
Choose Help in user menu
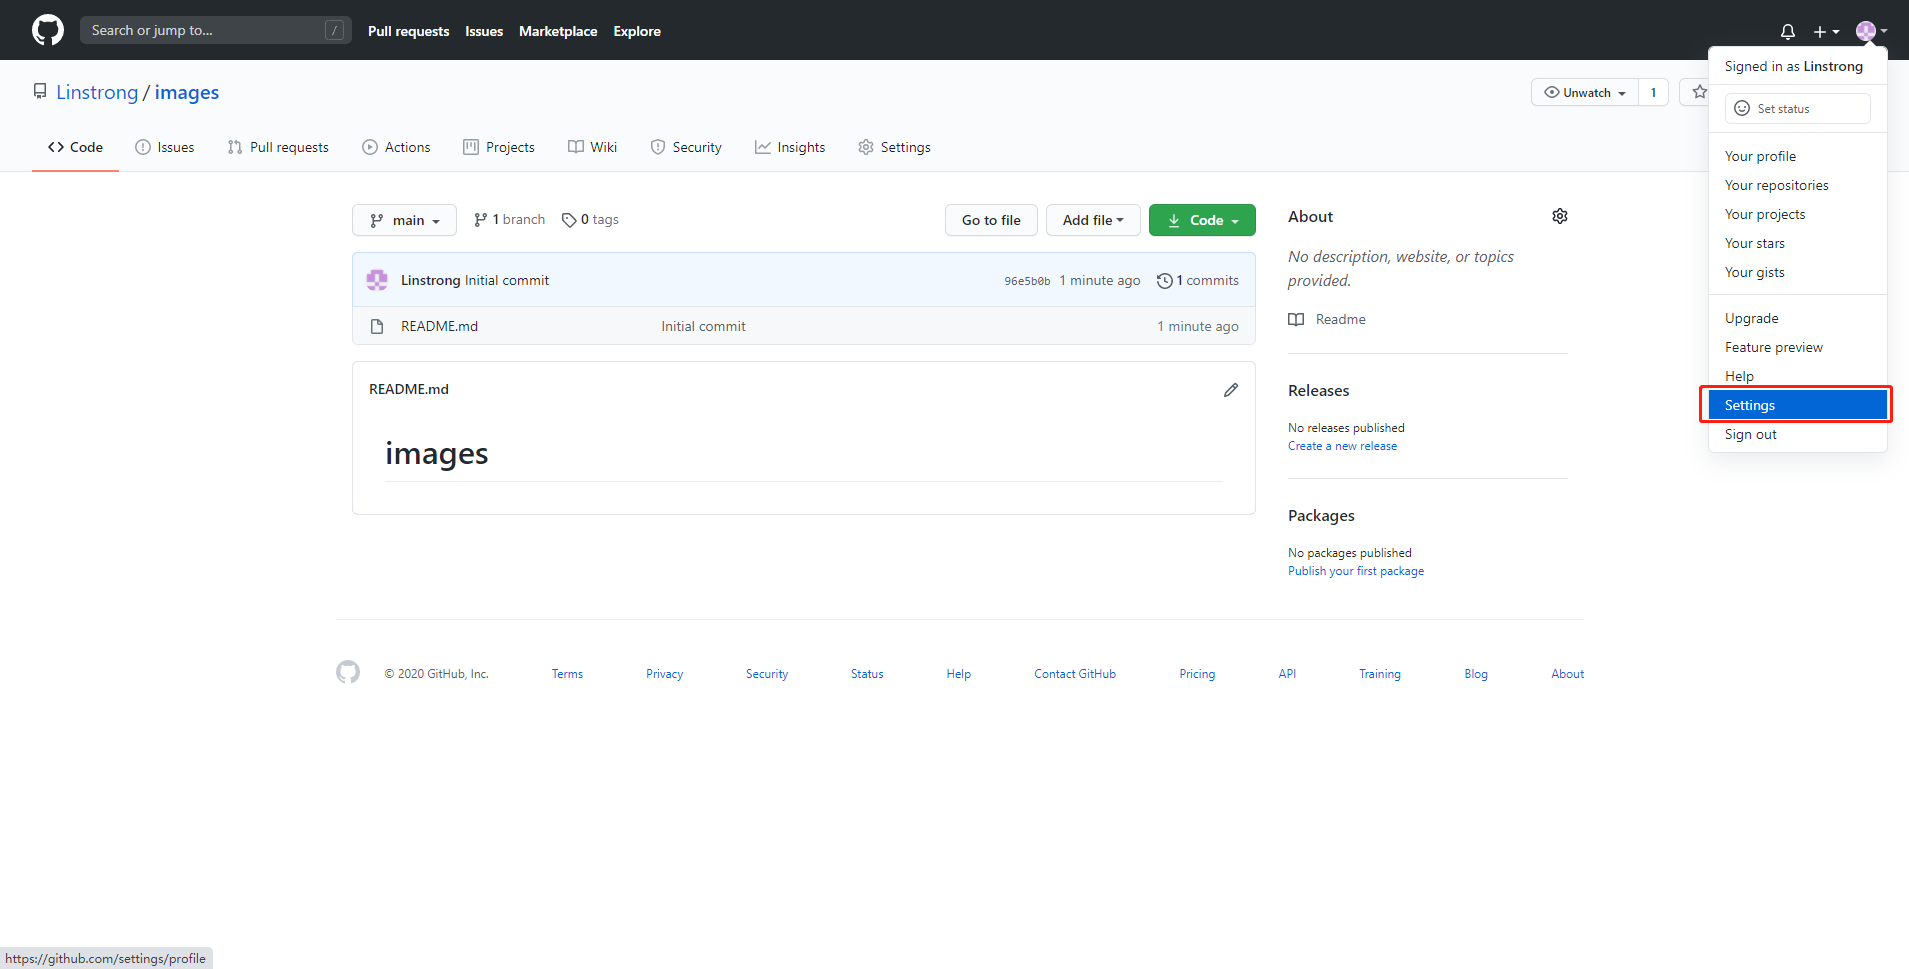1798,376
